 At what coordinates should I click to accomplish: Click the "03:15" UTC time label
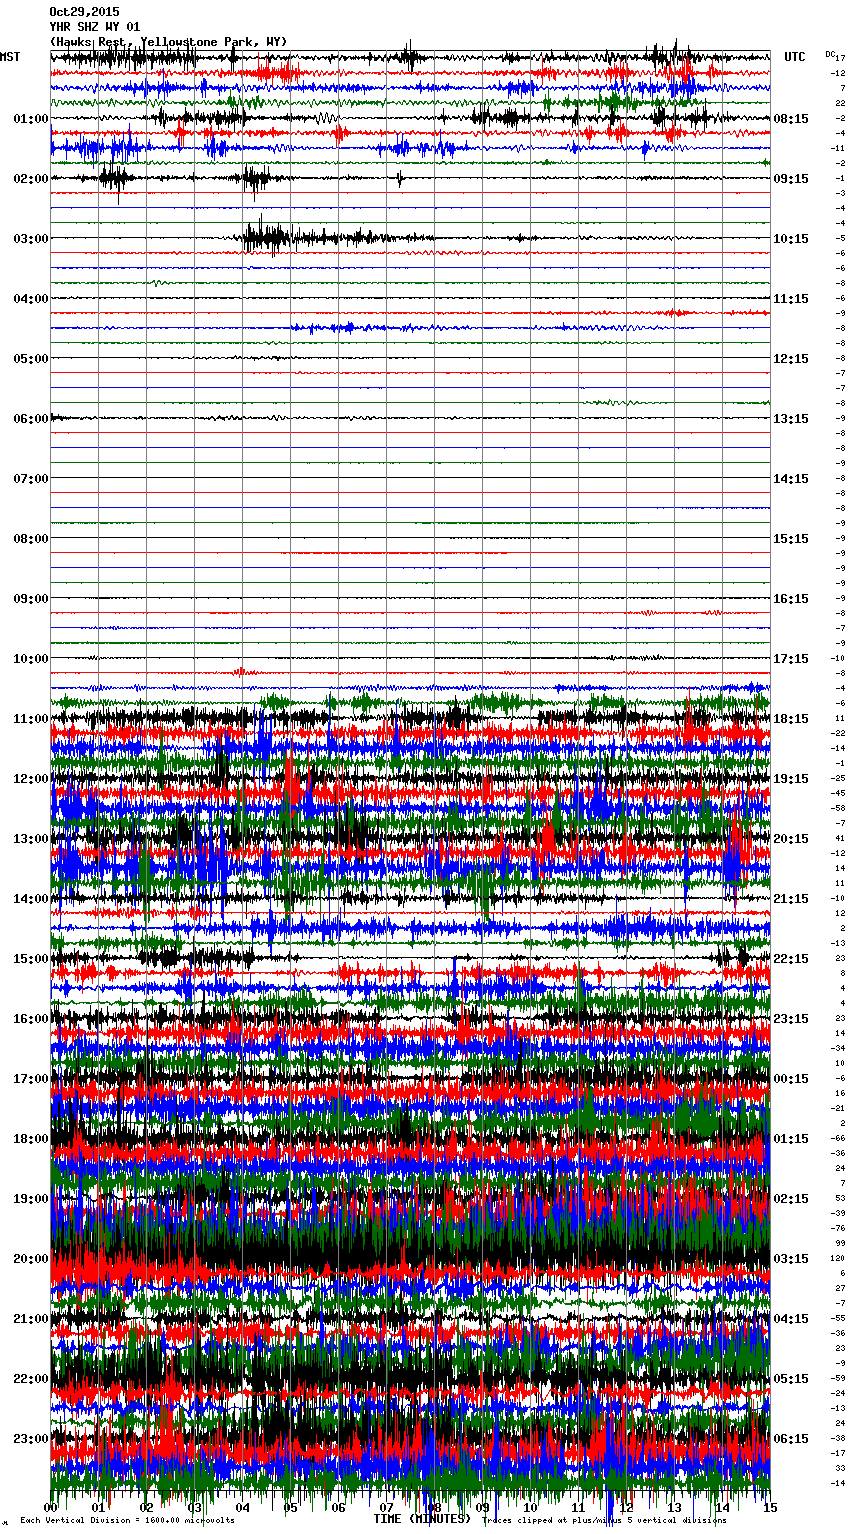(791, 1259)
